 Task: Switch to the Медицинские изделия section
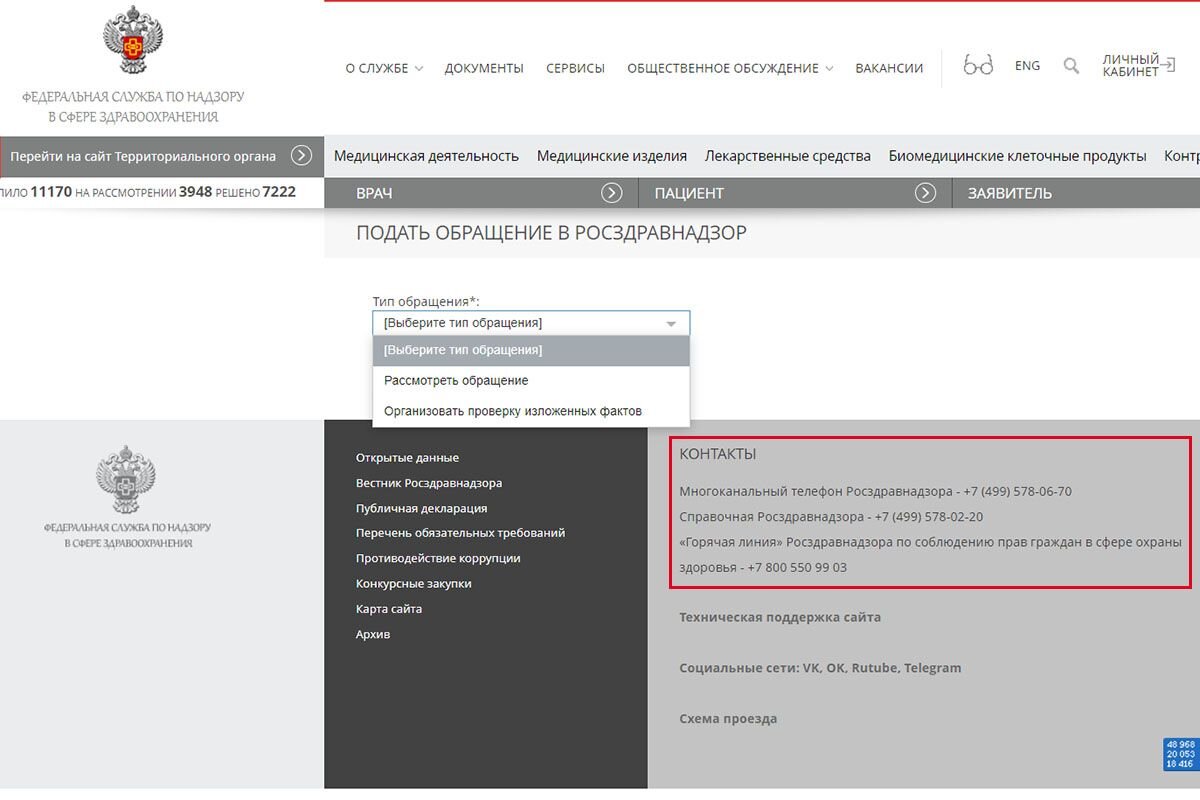click(x=612, y=155)
